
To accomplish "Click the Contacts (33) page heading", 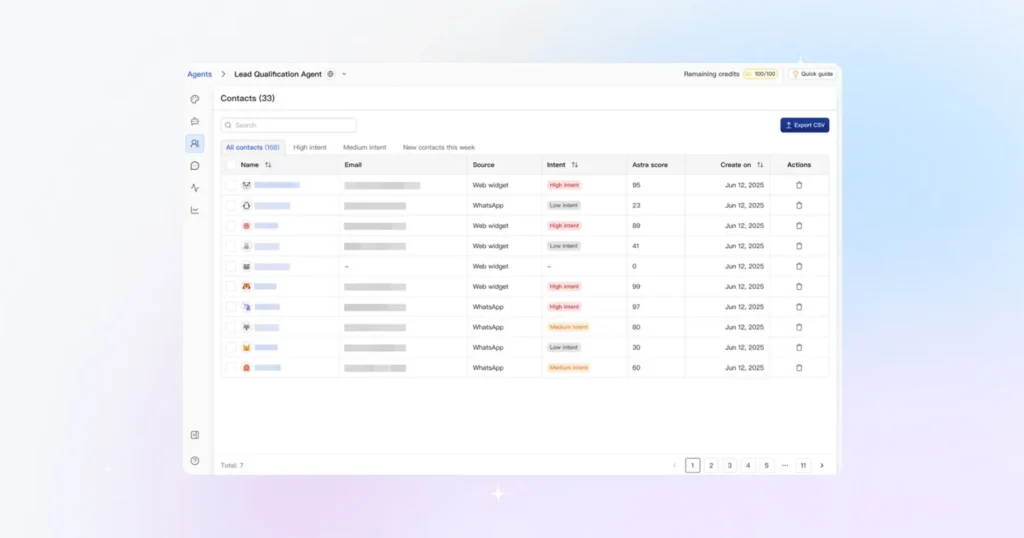I will click(248, 99).
